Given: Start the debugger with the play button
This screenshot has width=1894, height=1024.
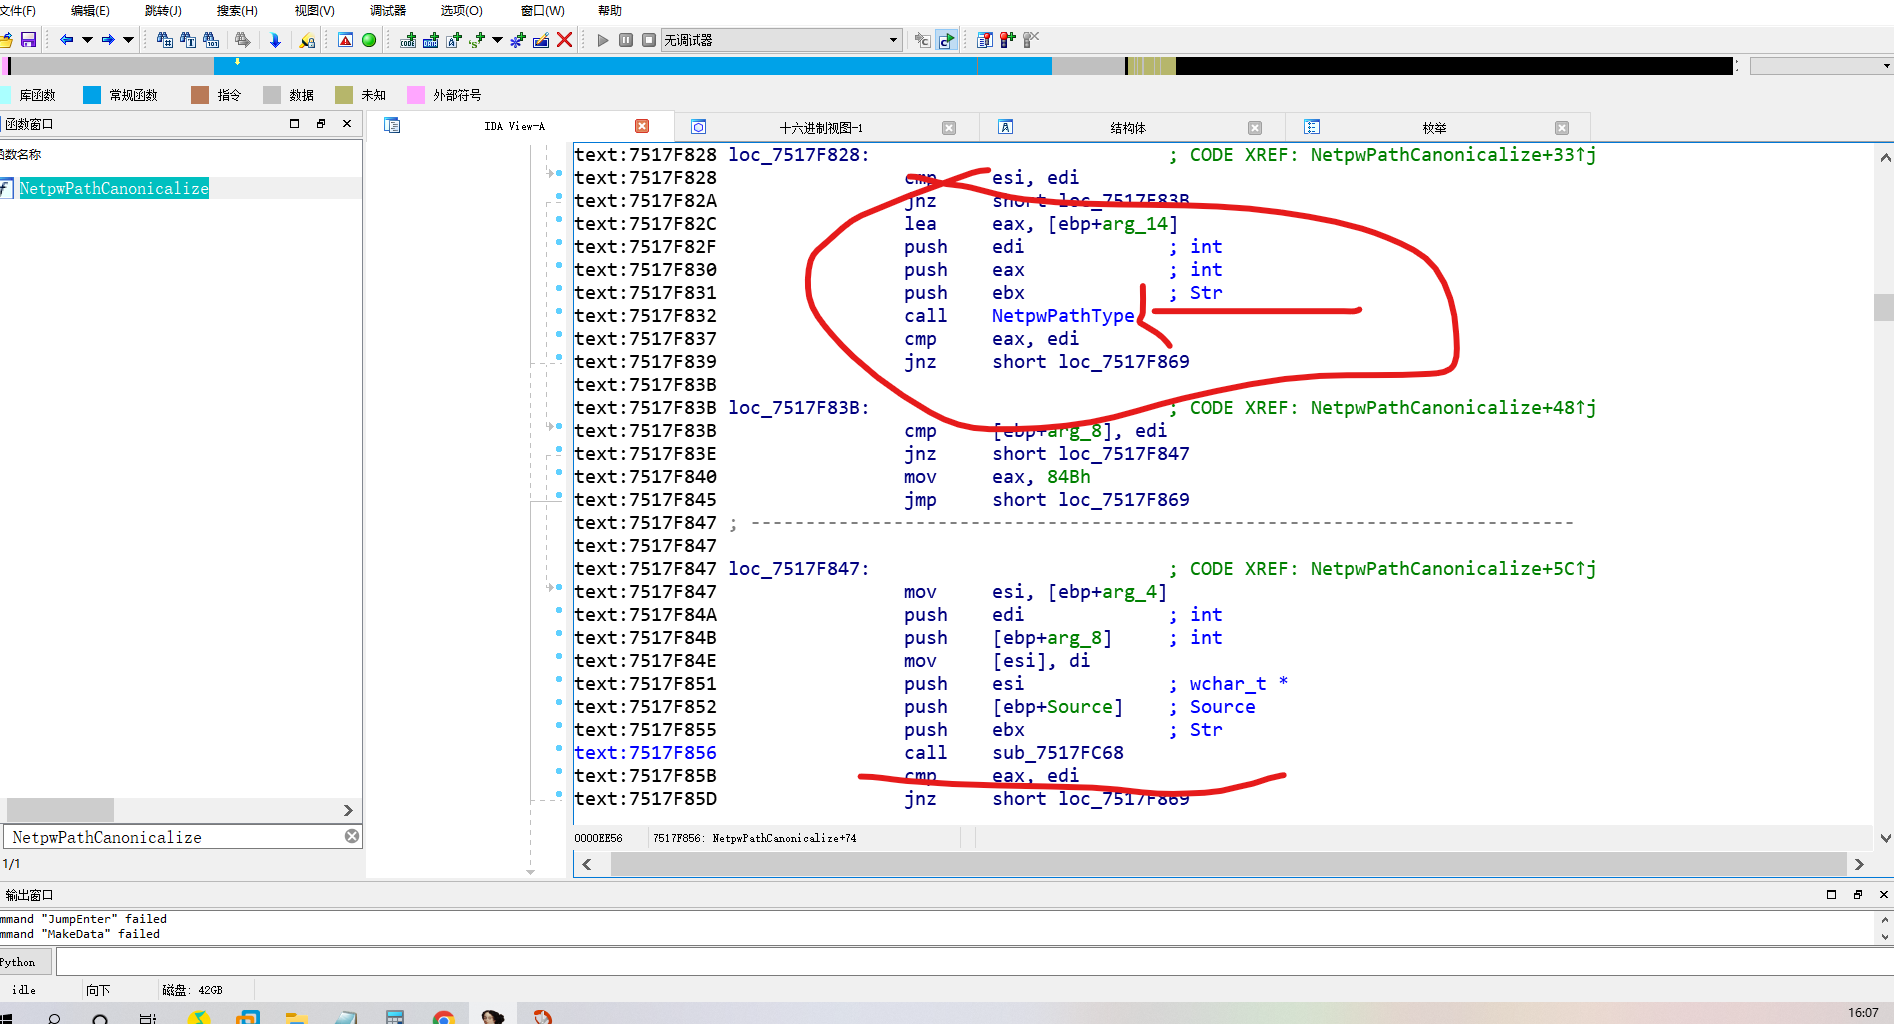Looking at the screenshot, I should click(602, 40).
